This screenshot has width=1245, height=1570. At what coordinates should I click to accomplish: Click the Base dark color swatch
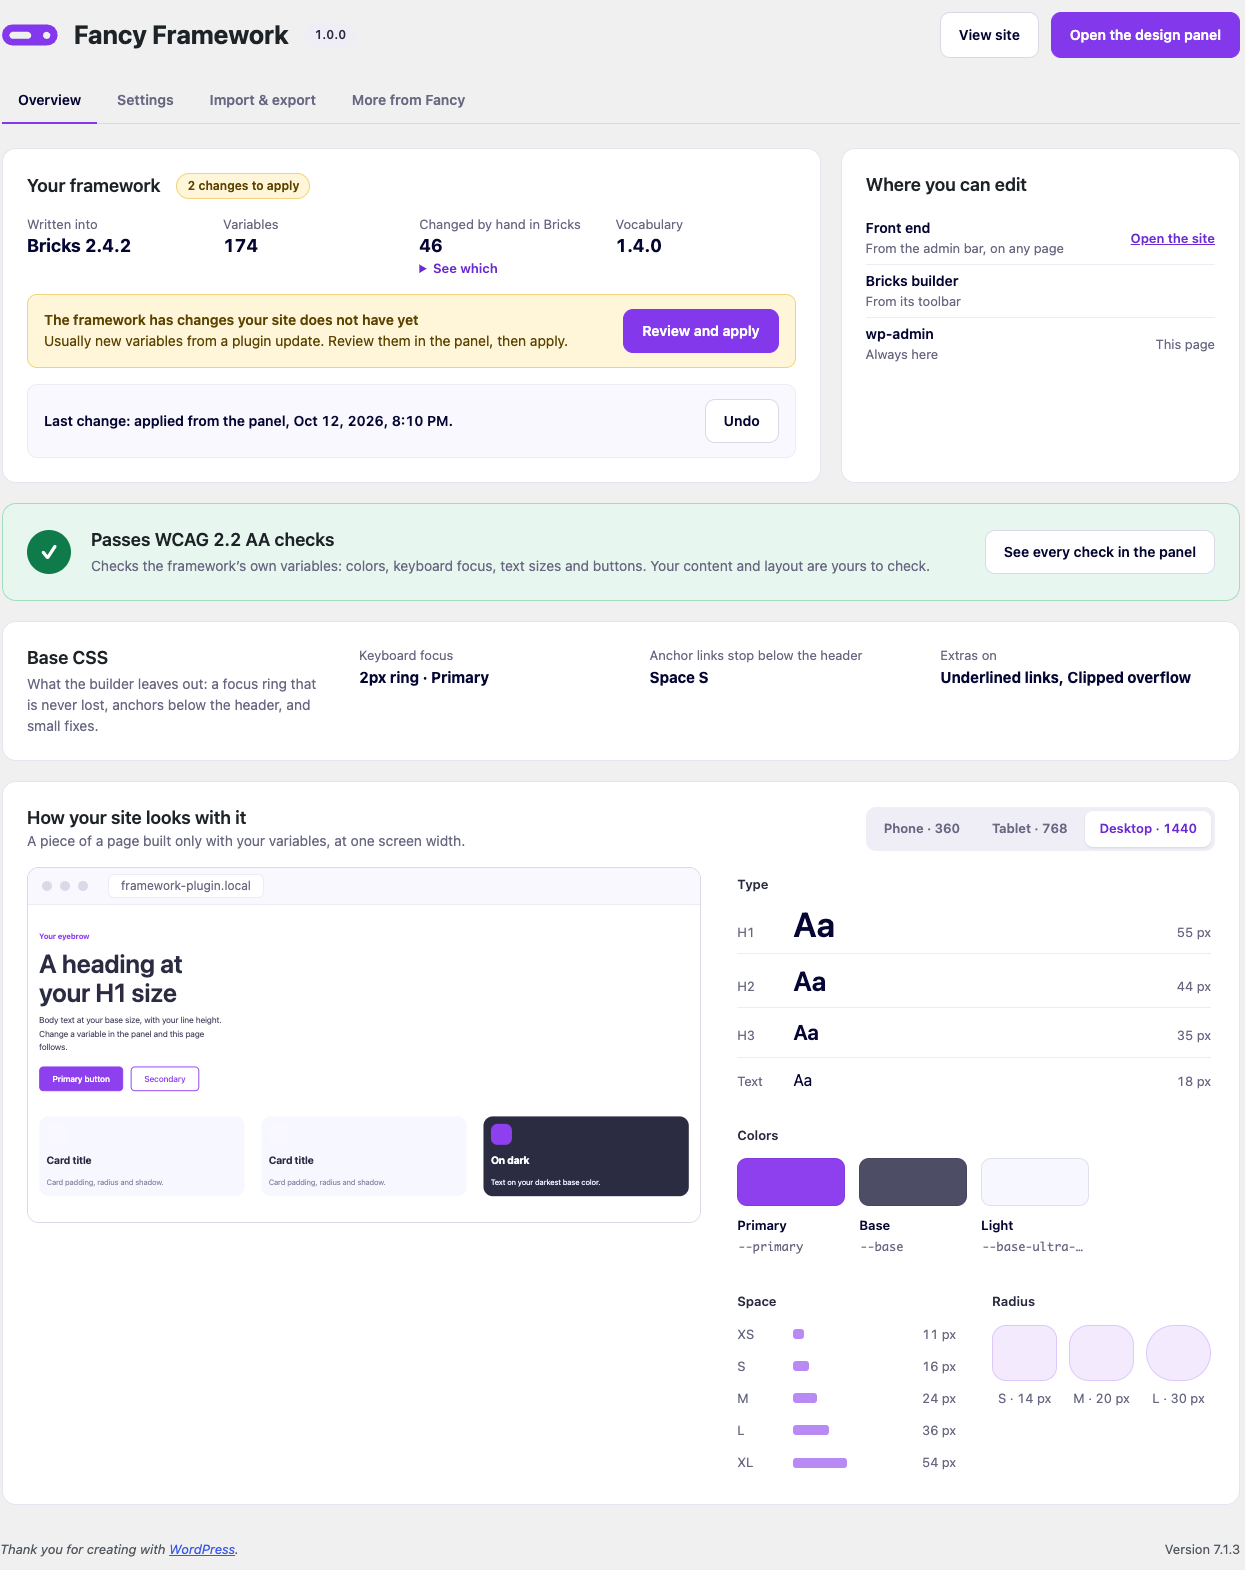pyautogui.click(x=912, y=1182)
